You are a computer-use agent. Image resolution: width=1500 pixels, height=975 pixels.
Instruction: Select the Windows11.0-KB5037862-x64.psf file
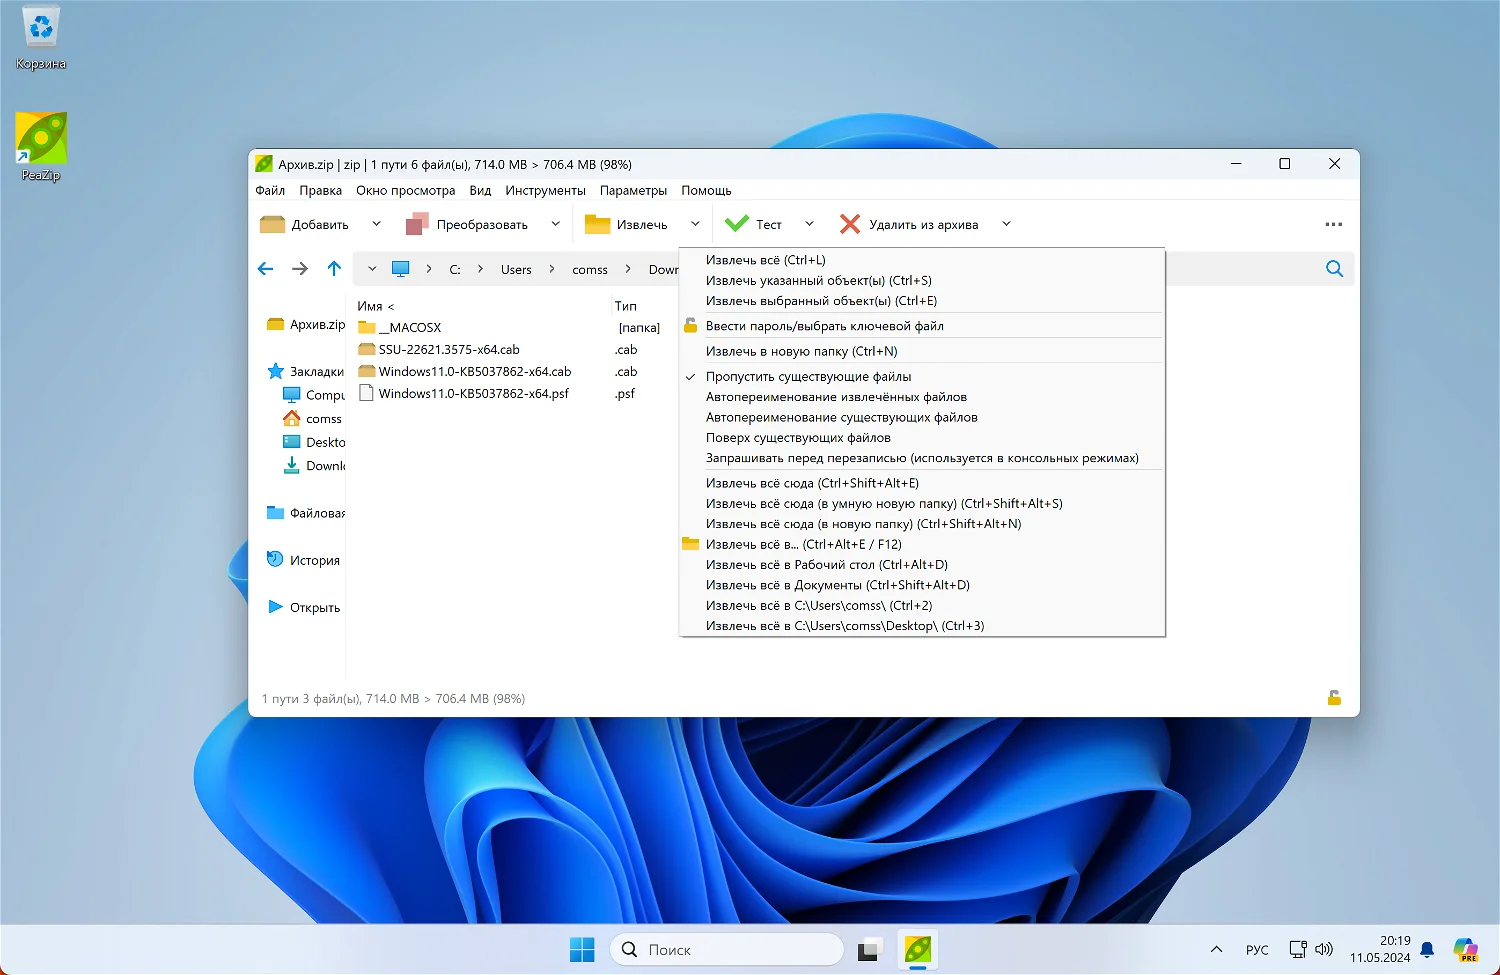pos(473,394)
